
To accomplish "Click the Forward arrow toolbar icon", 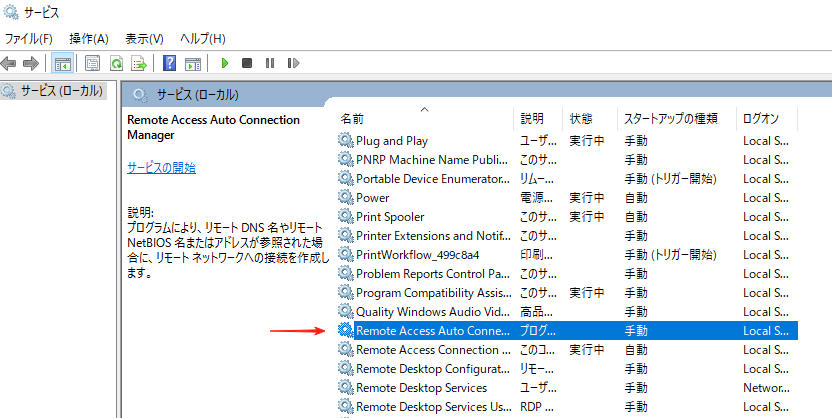I will [x=31, y=64].
